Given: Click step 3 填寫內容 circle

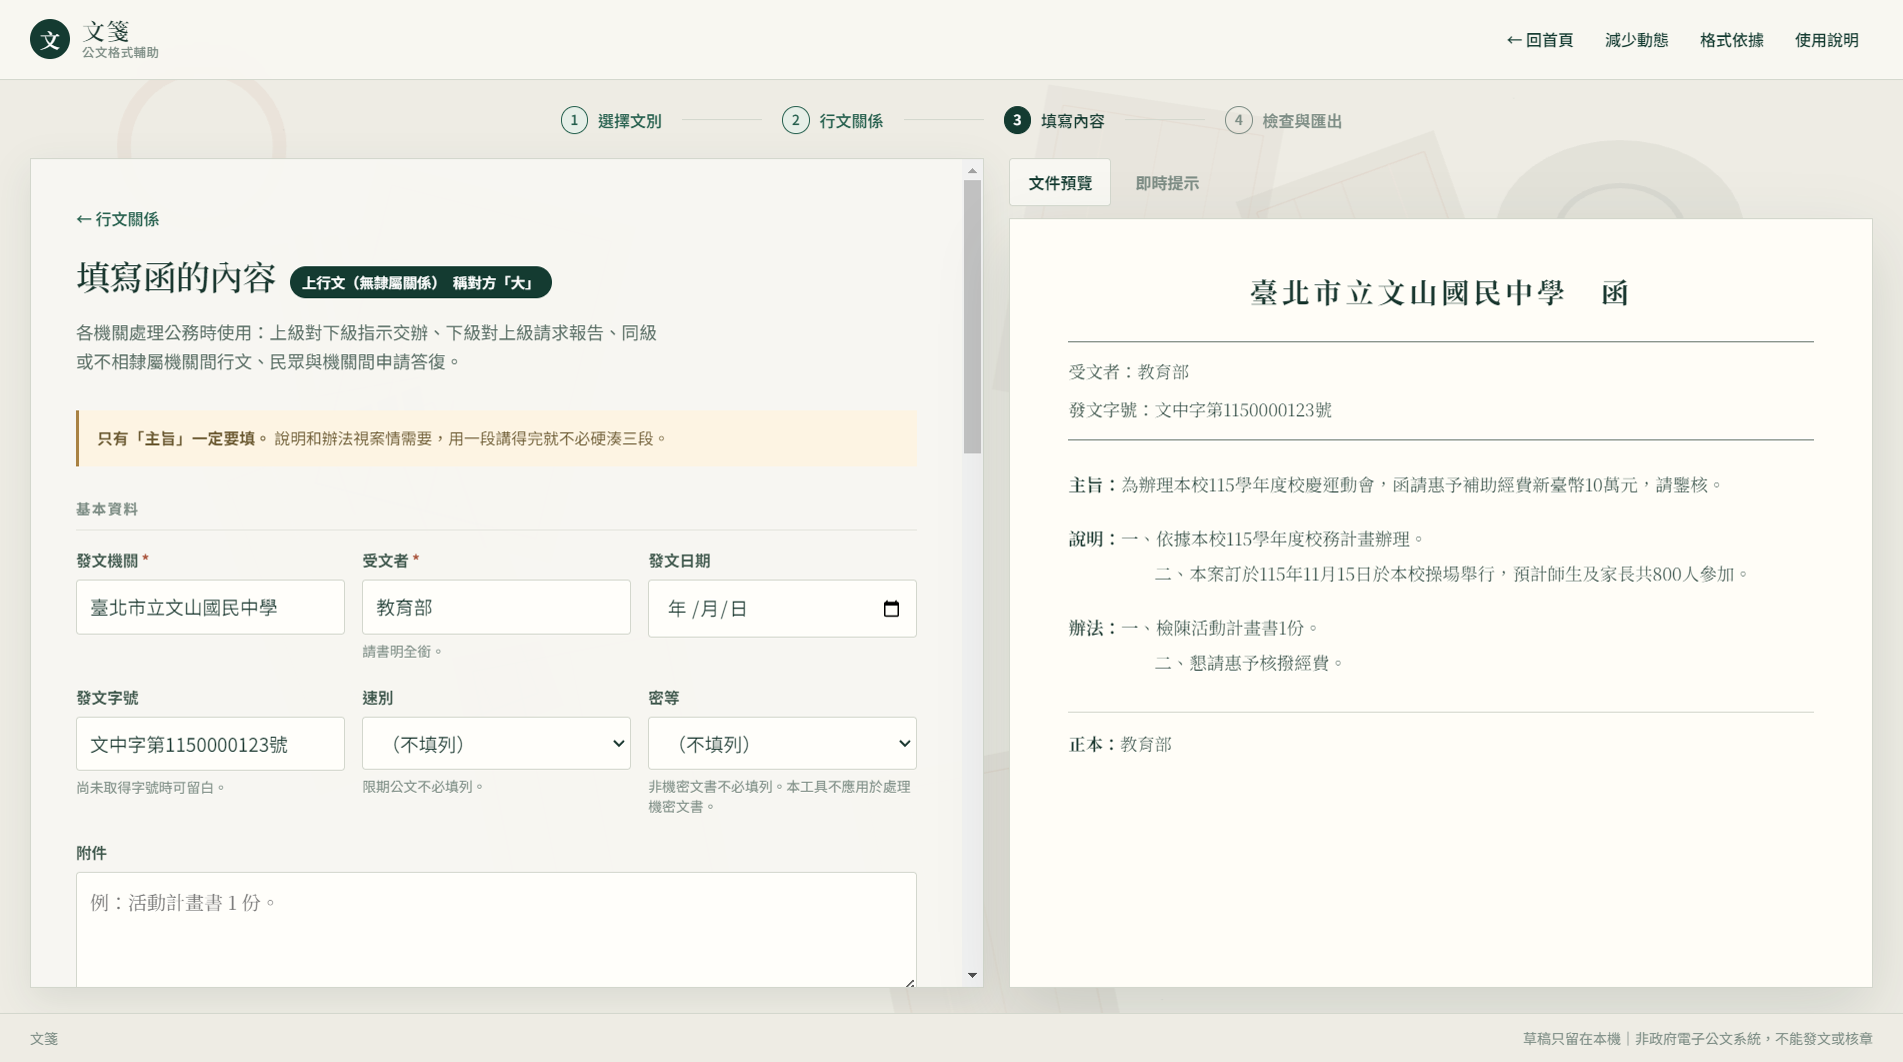Looking at the screenshot, I should coord(1017,121).
